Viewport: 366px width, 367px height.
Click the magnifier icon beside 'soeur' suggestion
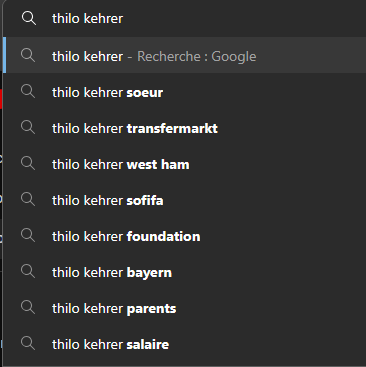[28, 91]
